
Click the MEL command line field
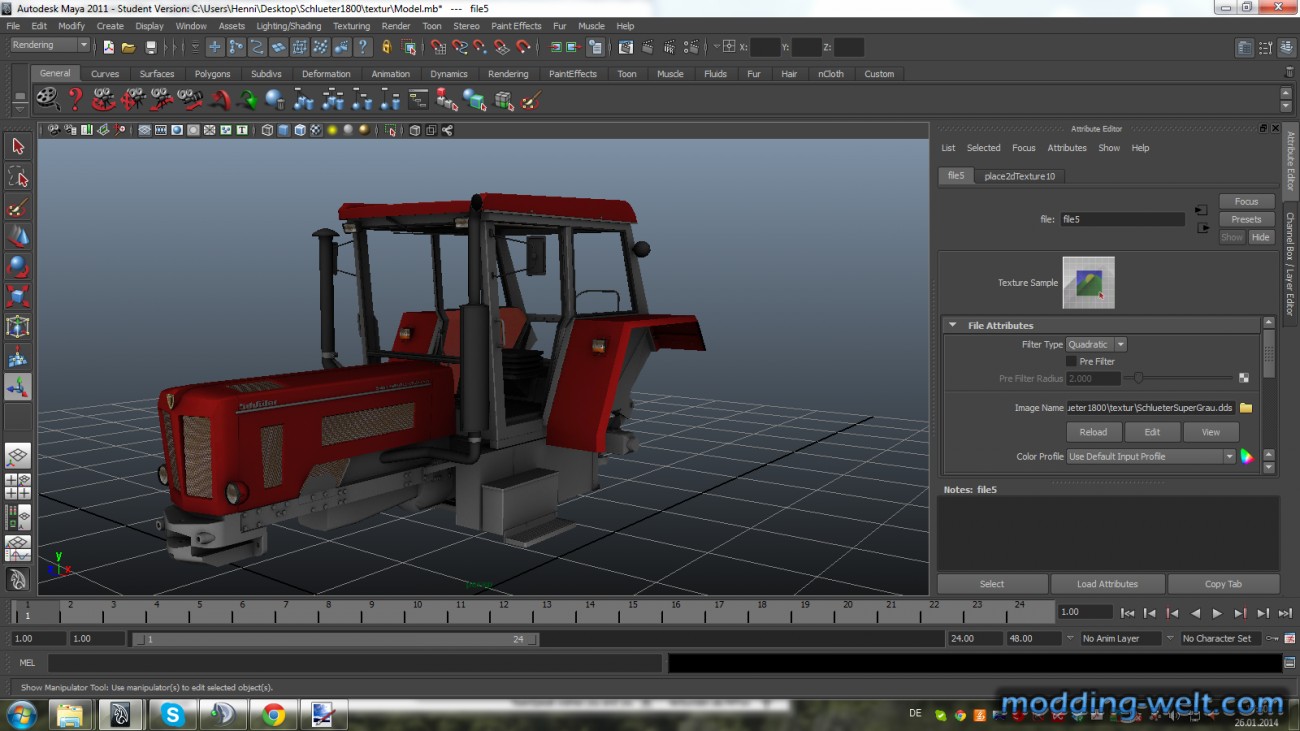point(355,662)
